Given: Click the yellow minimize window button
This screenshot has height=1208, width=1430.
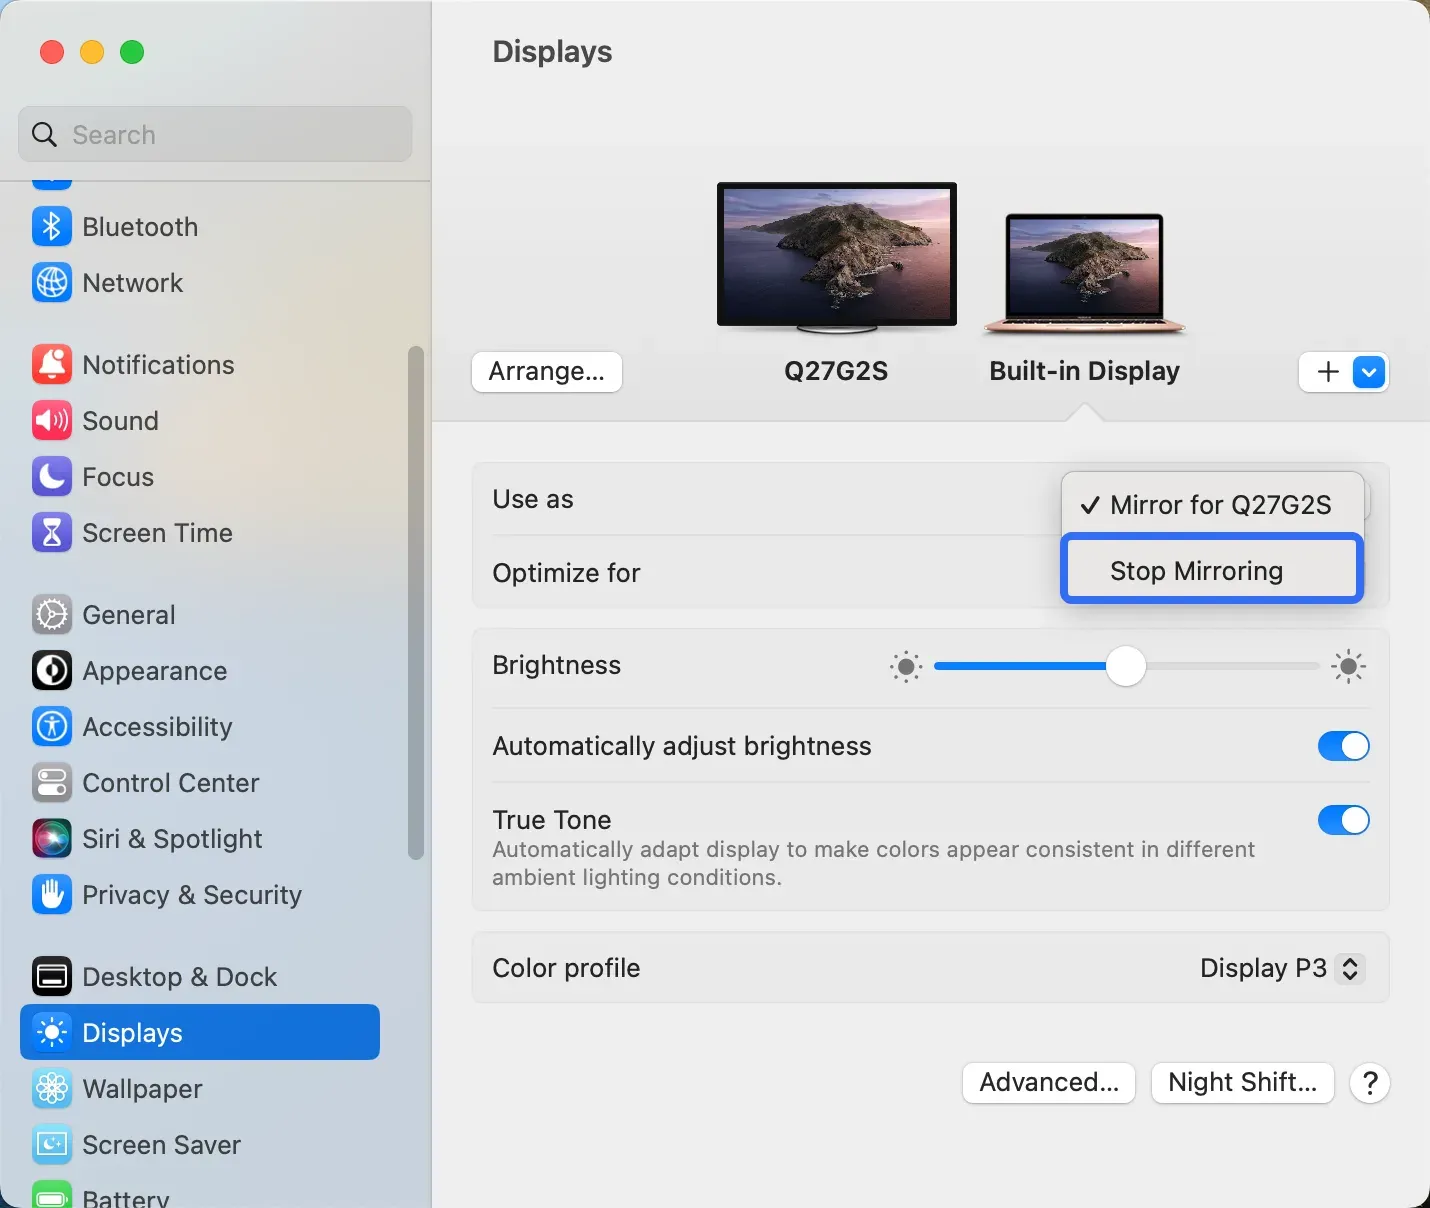Looking at the screenshot, I should (x=92, y=52).
